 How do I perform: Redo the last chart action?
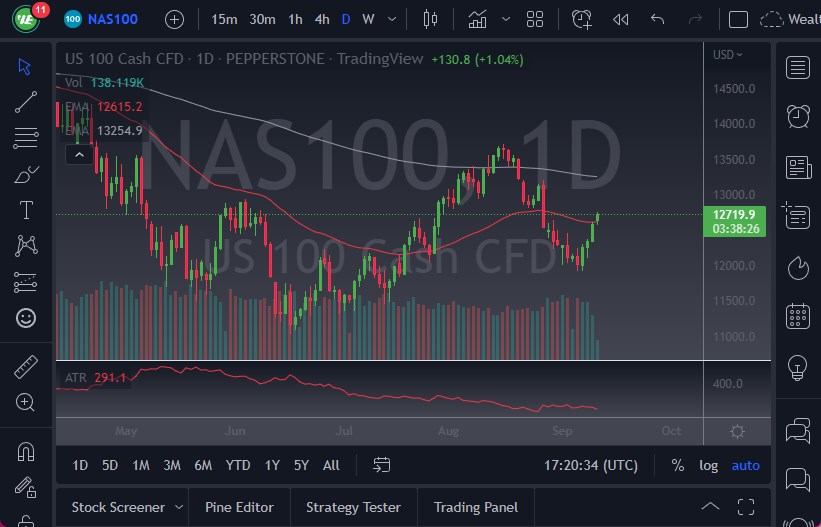[x=695, y=20]
